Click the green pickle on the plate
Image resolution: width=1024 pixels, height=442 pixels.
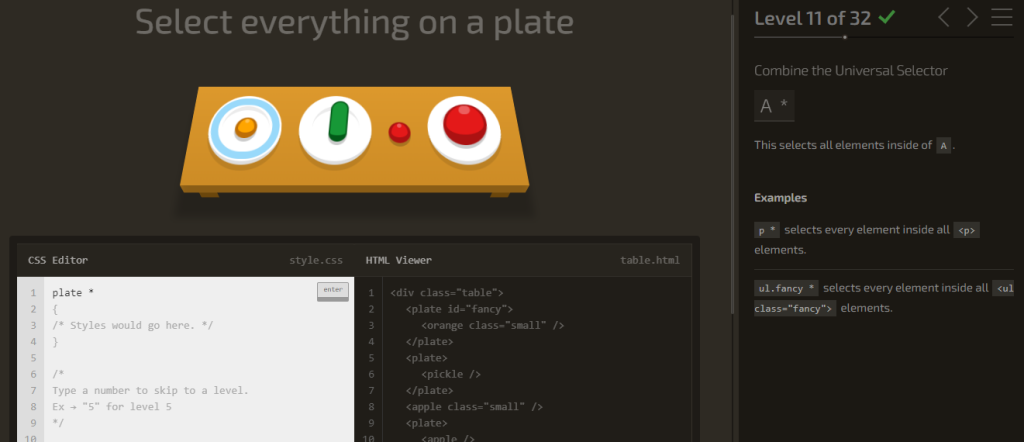(338, 121)
